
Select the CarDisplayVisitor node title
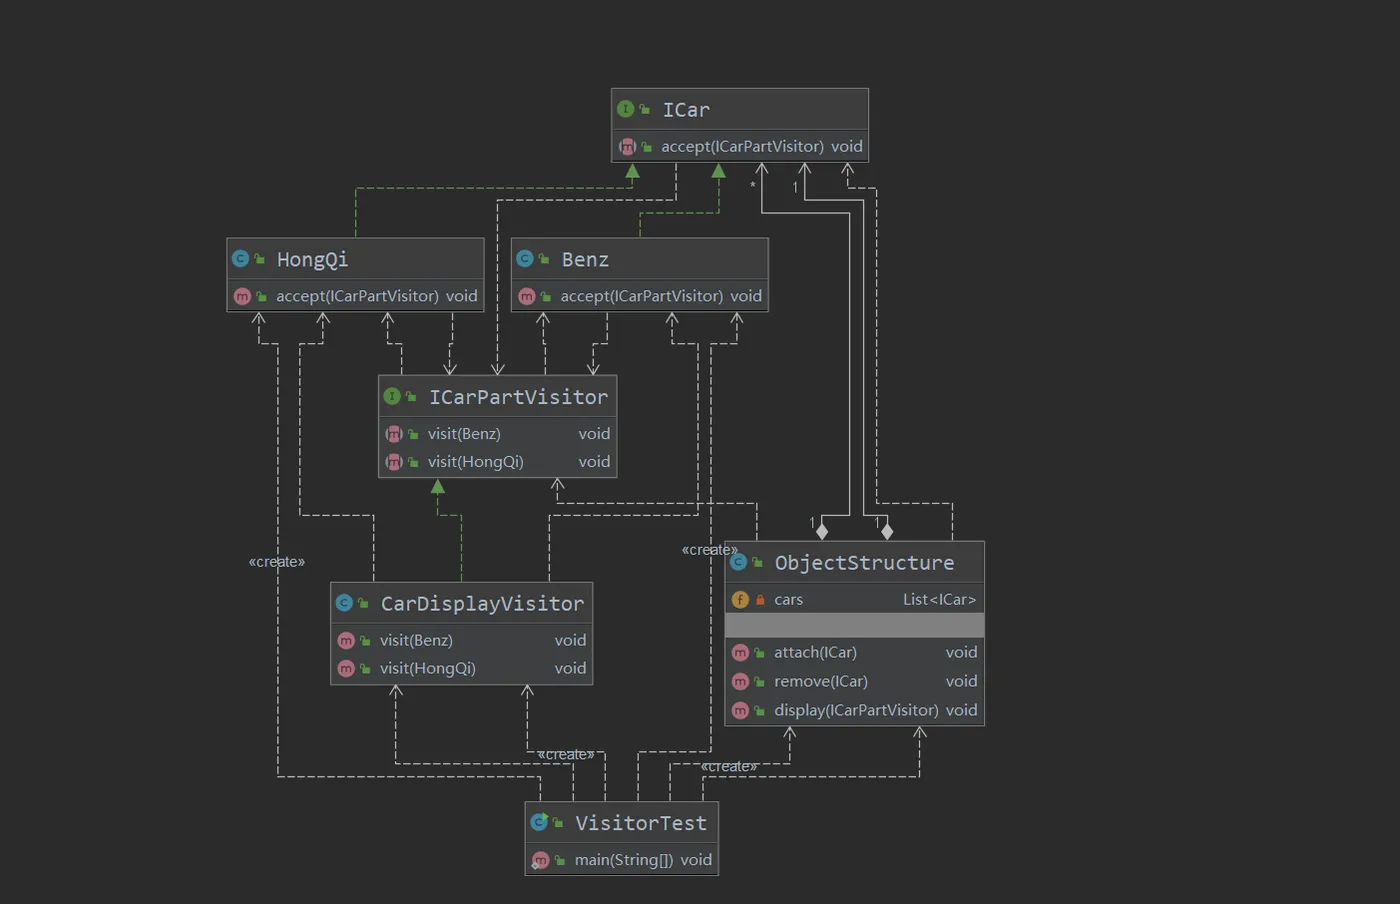482,604
